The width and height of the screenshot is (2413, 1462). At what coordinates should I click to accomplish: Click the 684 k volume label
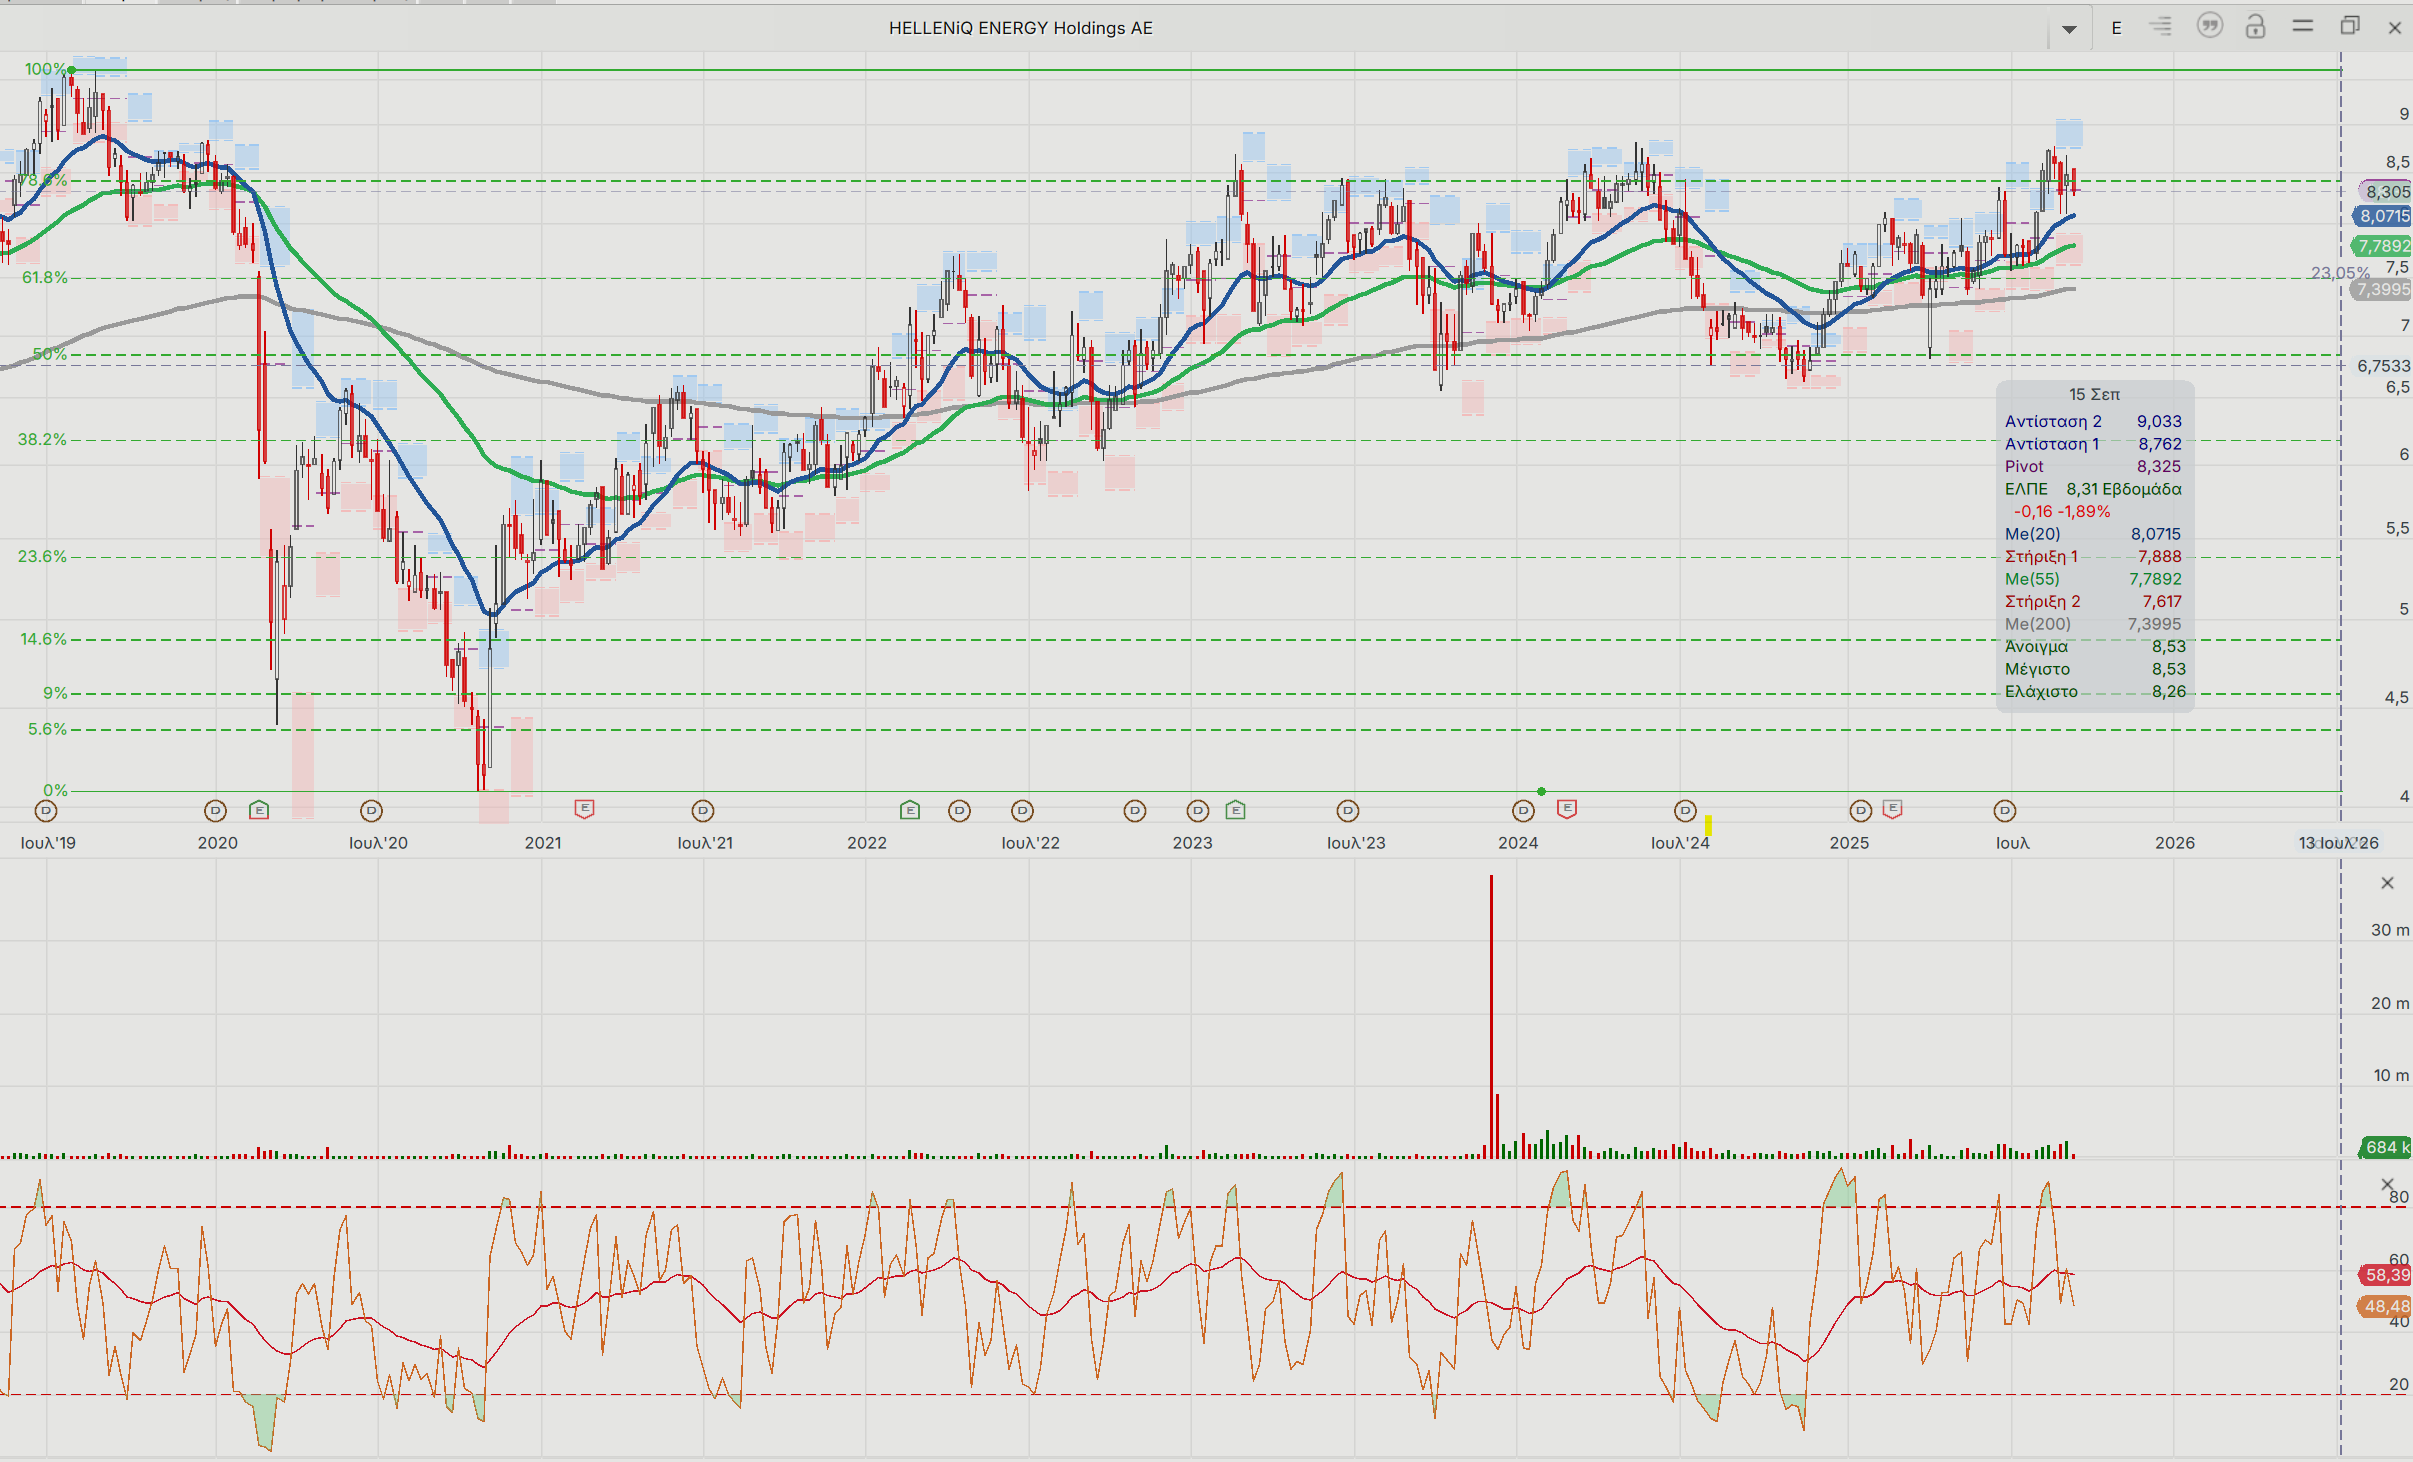pos(2386,1147)
